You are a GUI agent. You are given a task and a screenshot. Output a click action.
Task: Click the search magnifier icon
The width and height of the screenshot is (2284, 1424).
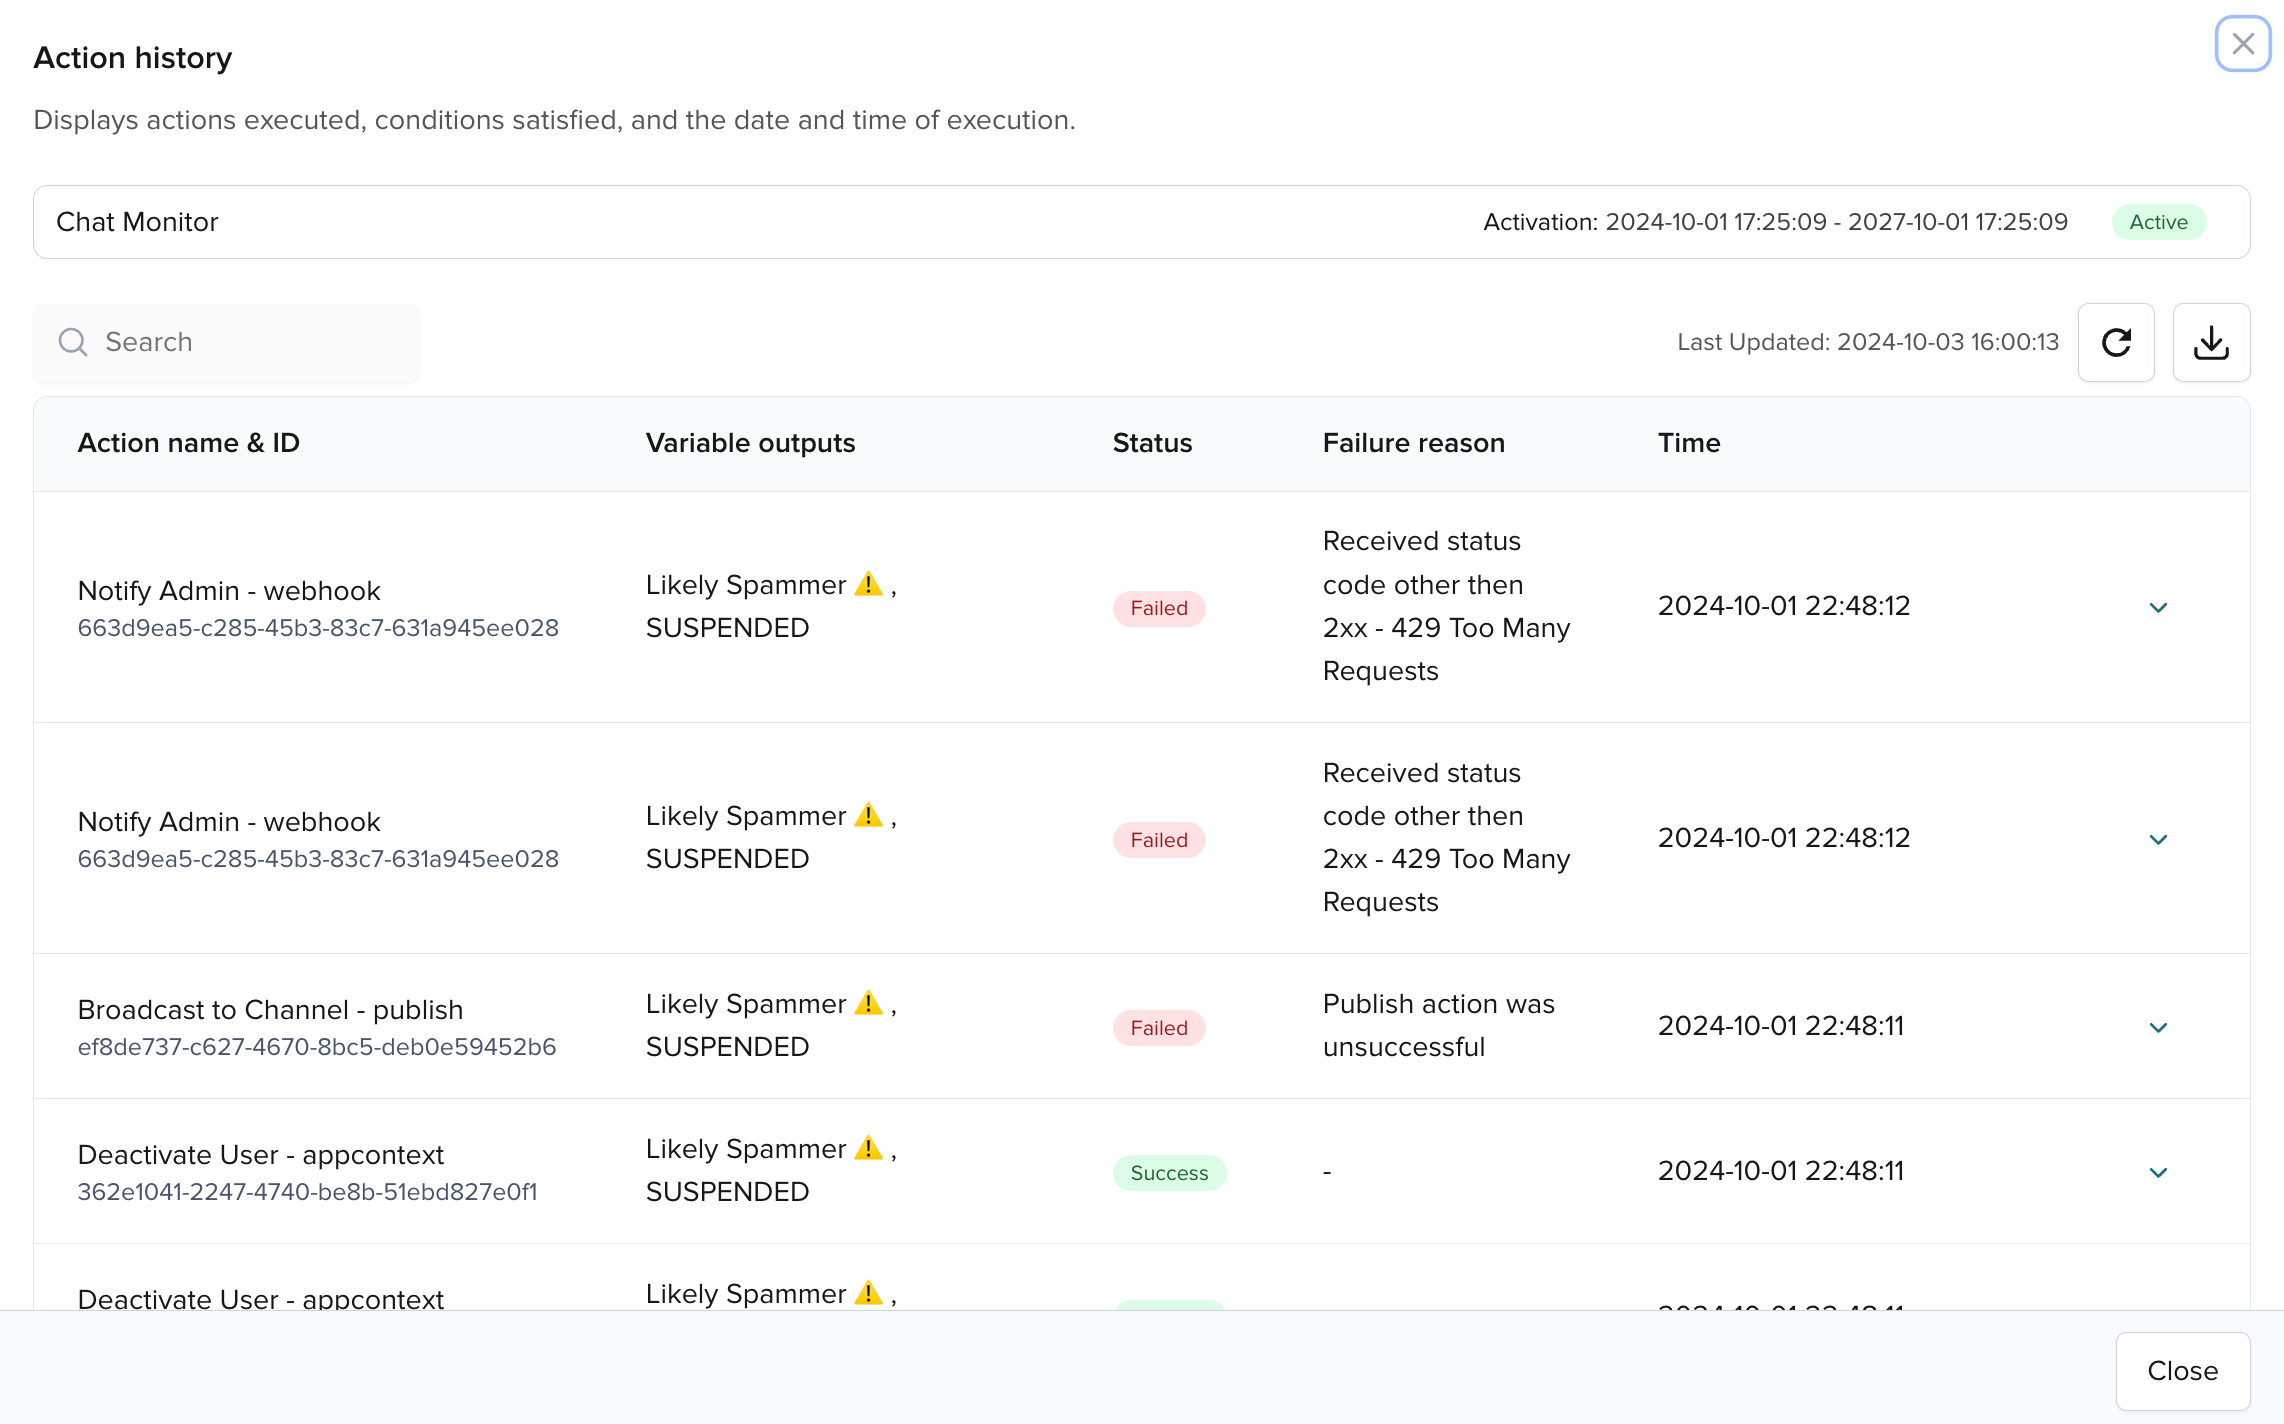pyautogui.click(x=73, y=342)
